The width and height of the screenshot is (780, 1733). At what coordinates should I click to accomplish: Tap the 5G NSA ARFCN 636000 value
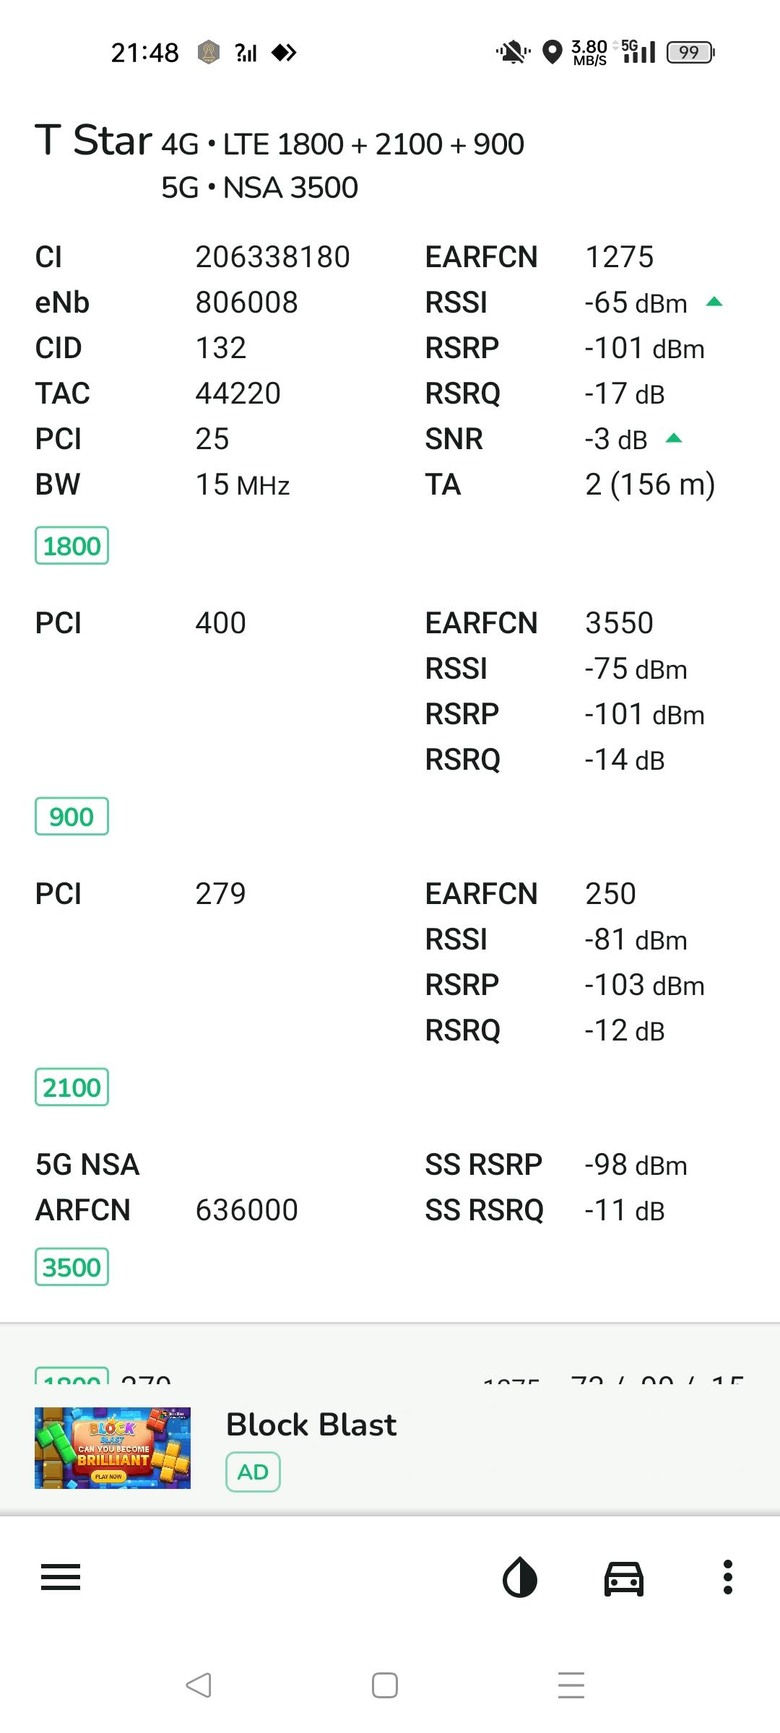246,1210
